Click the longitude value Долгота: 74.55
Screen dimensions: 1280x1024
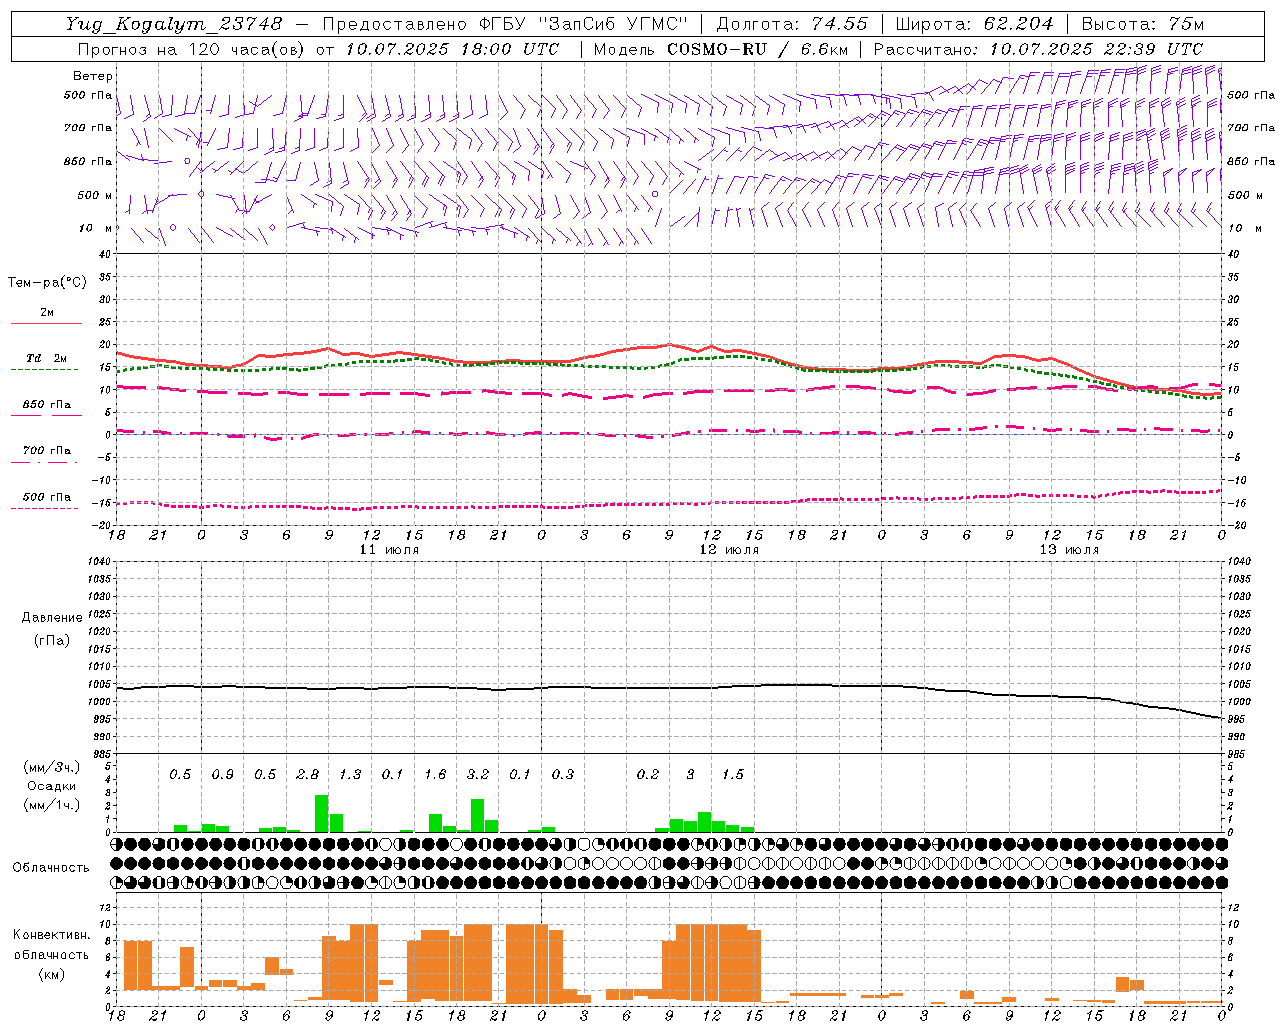click(792, 24)
